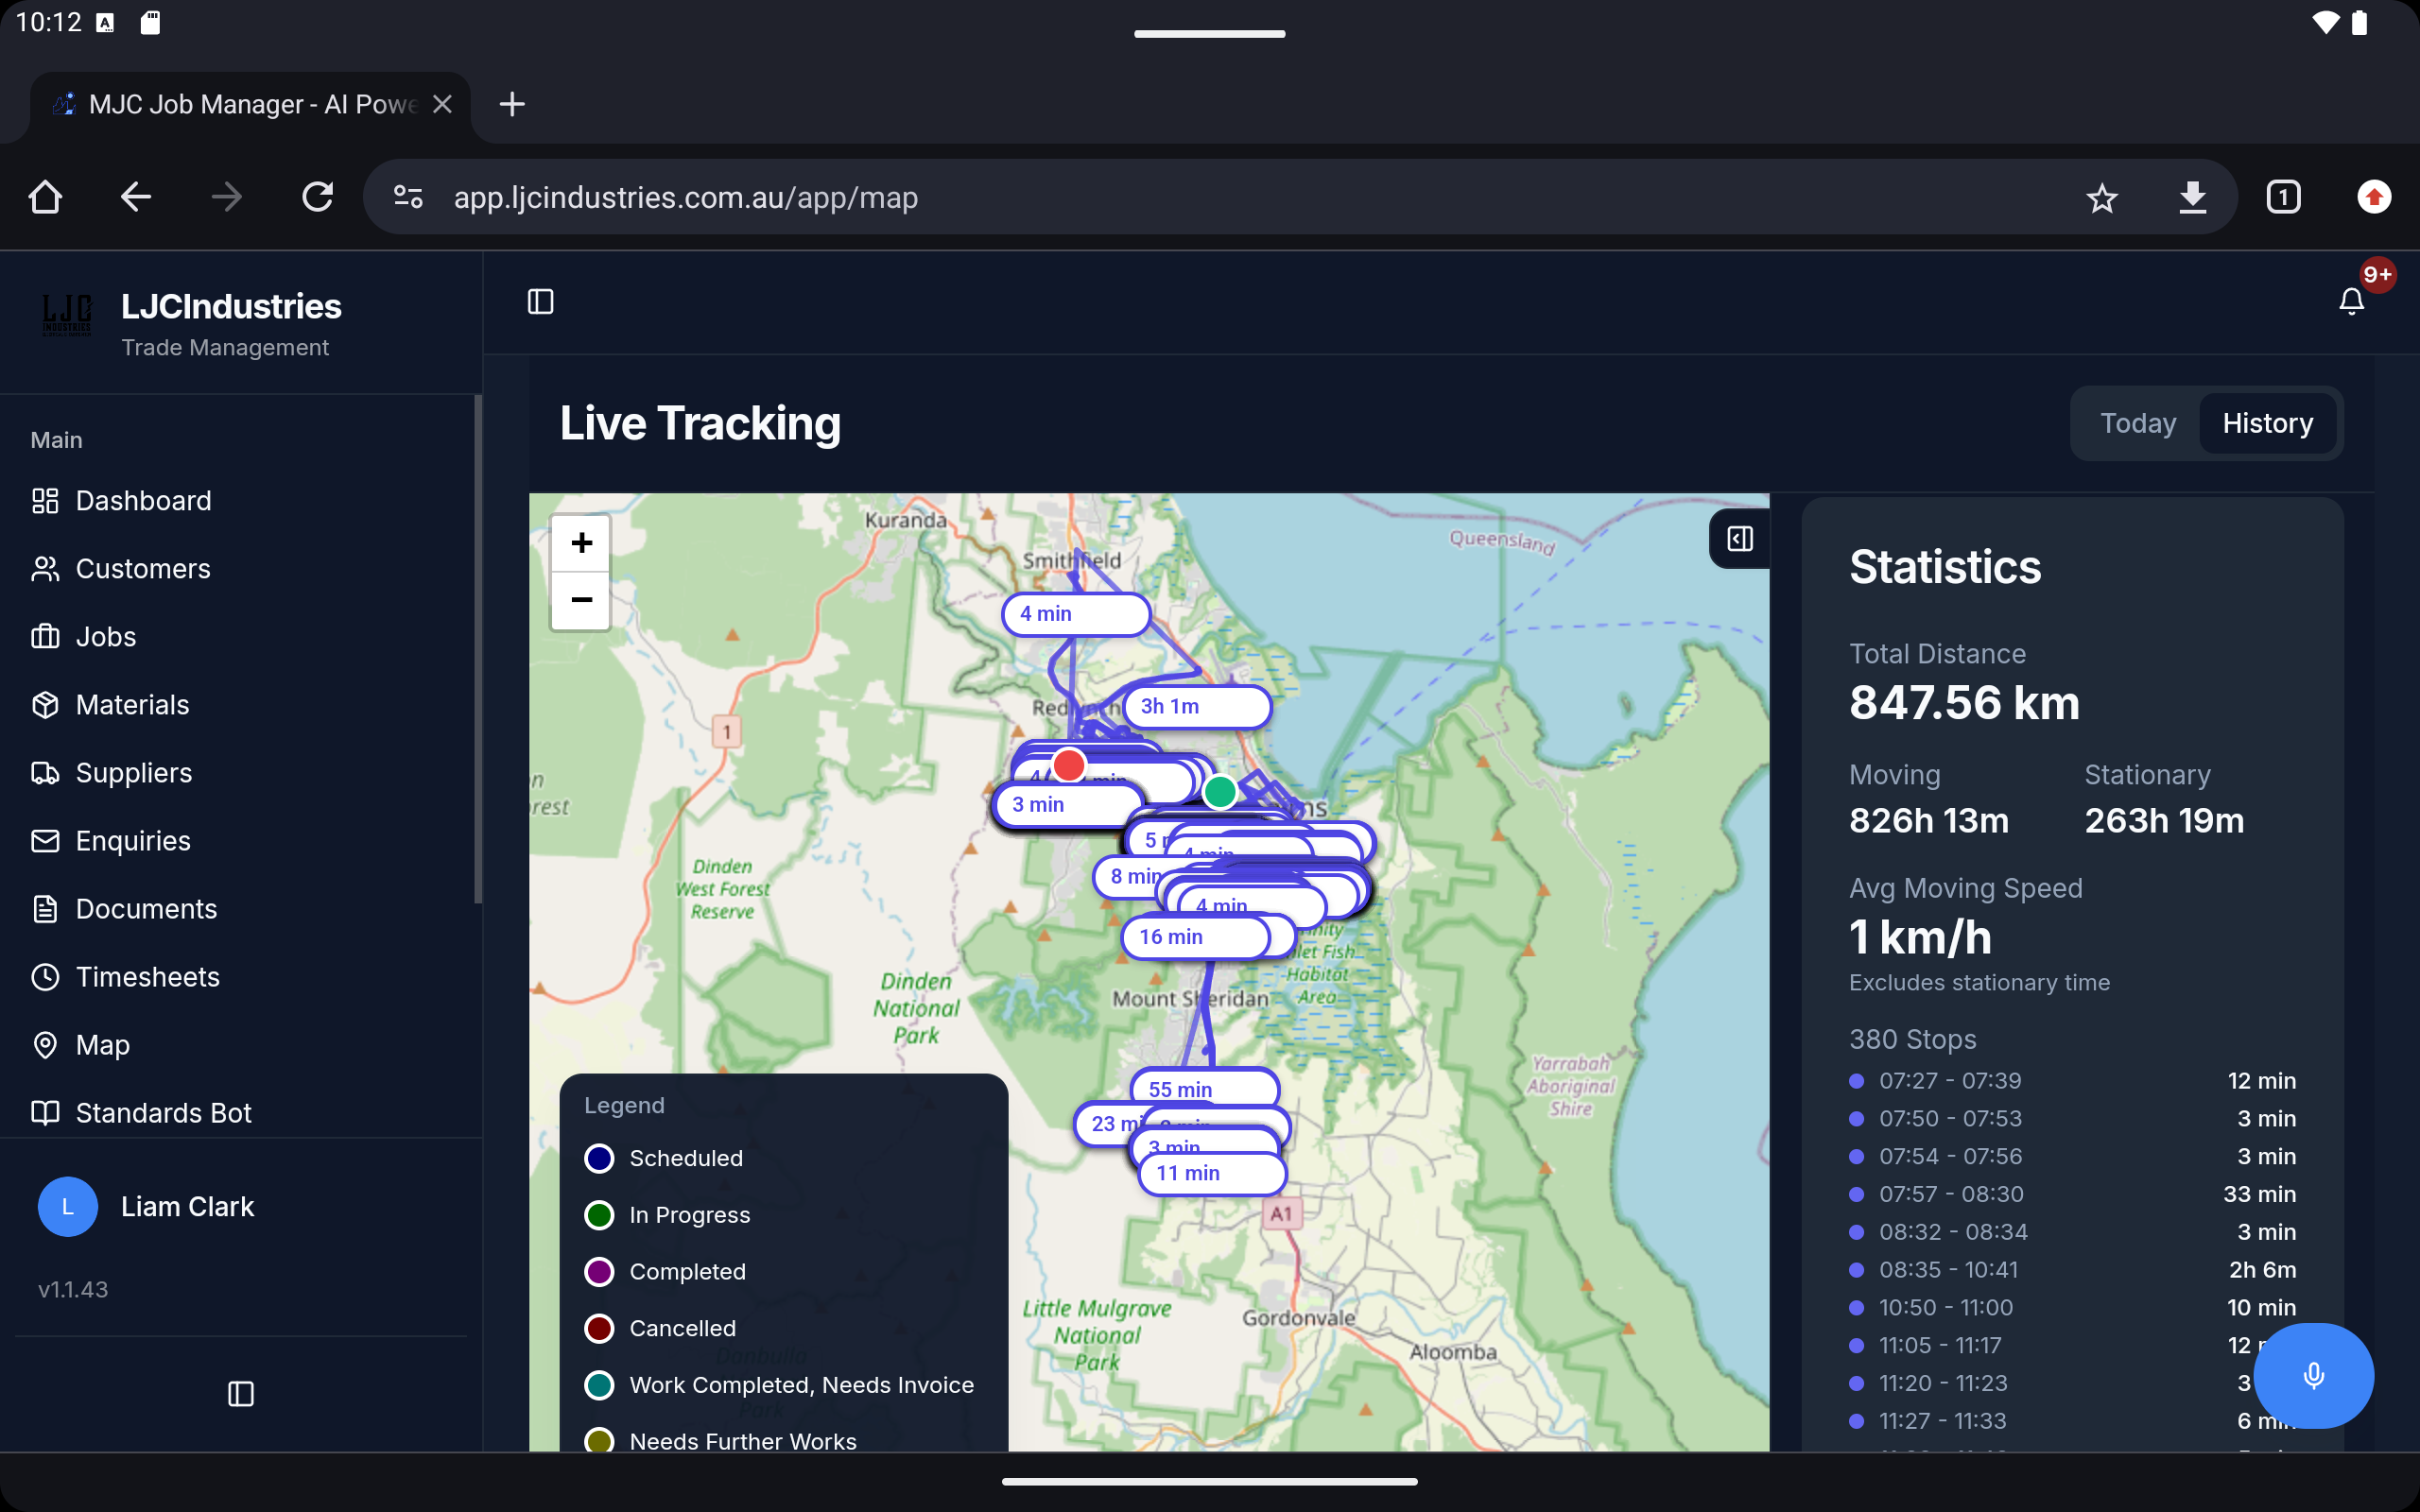
Task: Open browser tab switcher
Action: (2283, 197)
